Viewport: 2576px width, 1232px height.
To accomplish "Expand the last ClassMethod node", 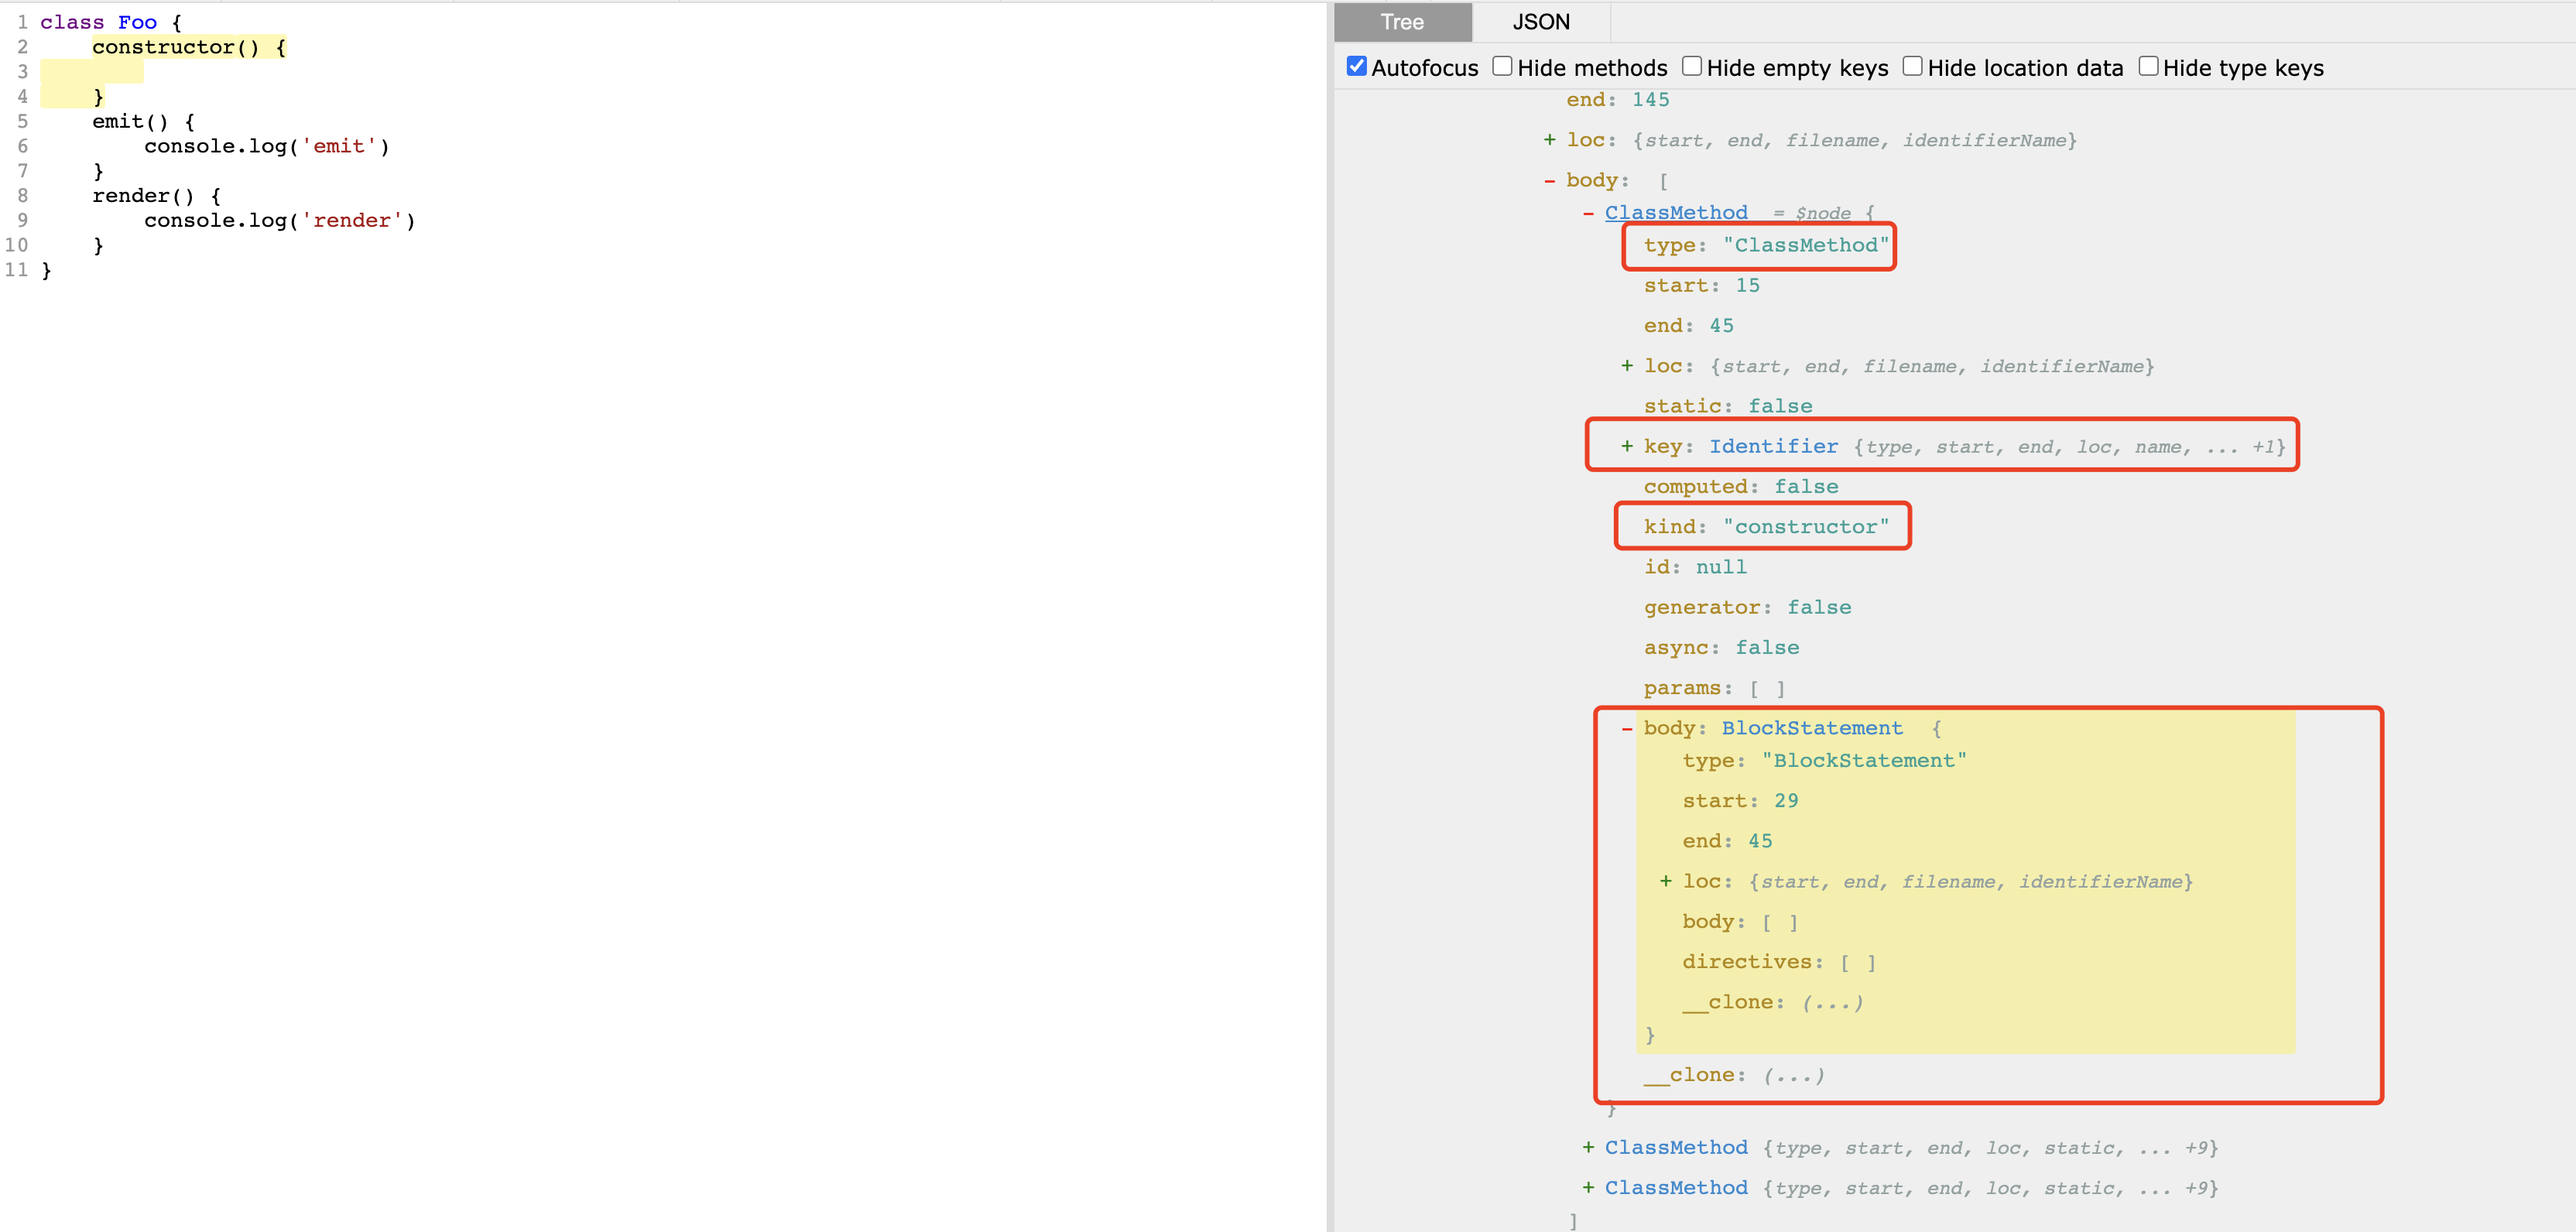I will 1588,1187.
